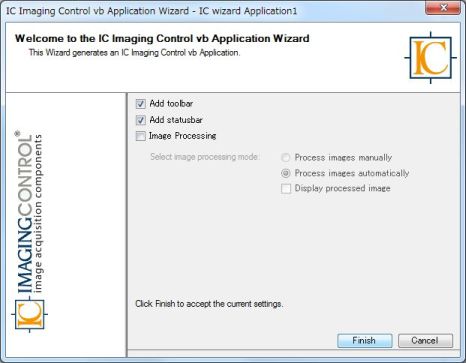The height and width of the screenshot is (363, 466).
Task: Click the wizard title bar text
Action: 152,11
